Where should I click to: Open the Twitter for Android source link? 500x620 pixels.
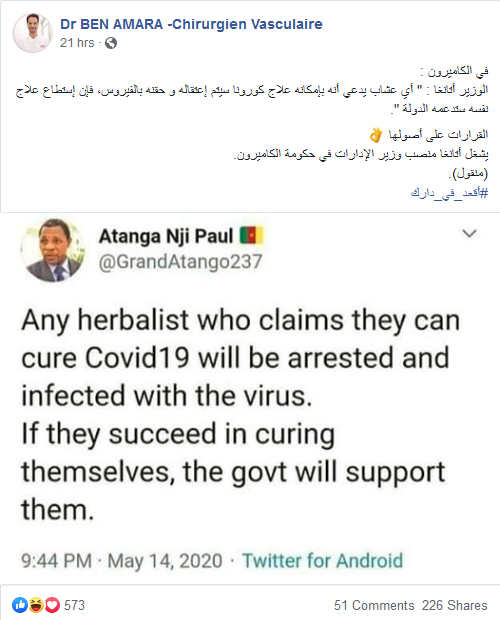[x=322, y=561]
